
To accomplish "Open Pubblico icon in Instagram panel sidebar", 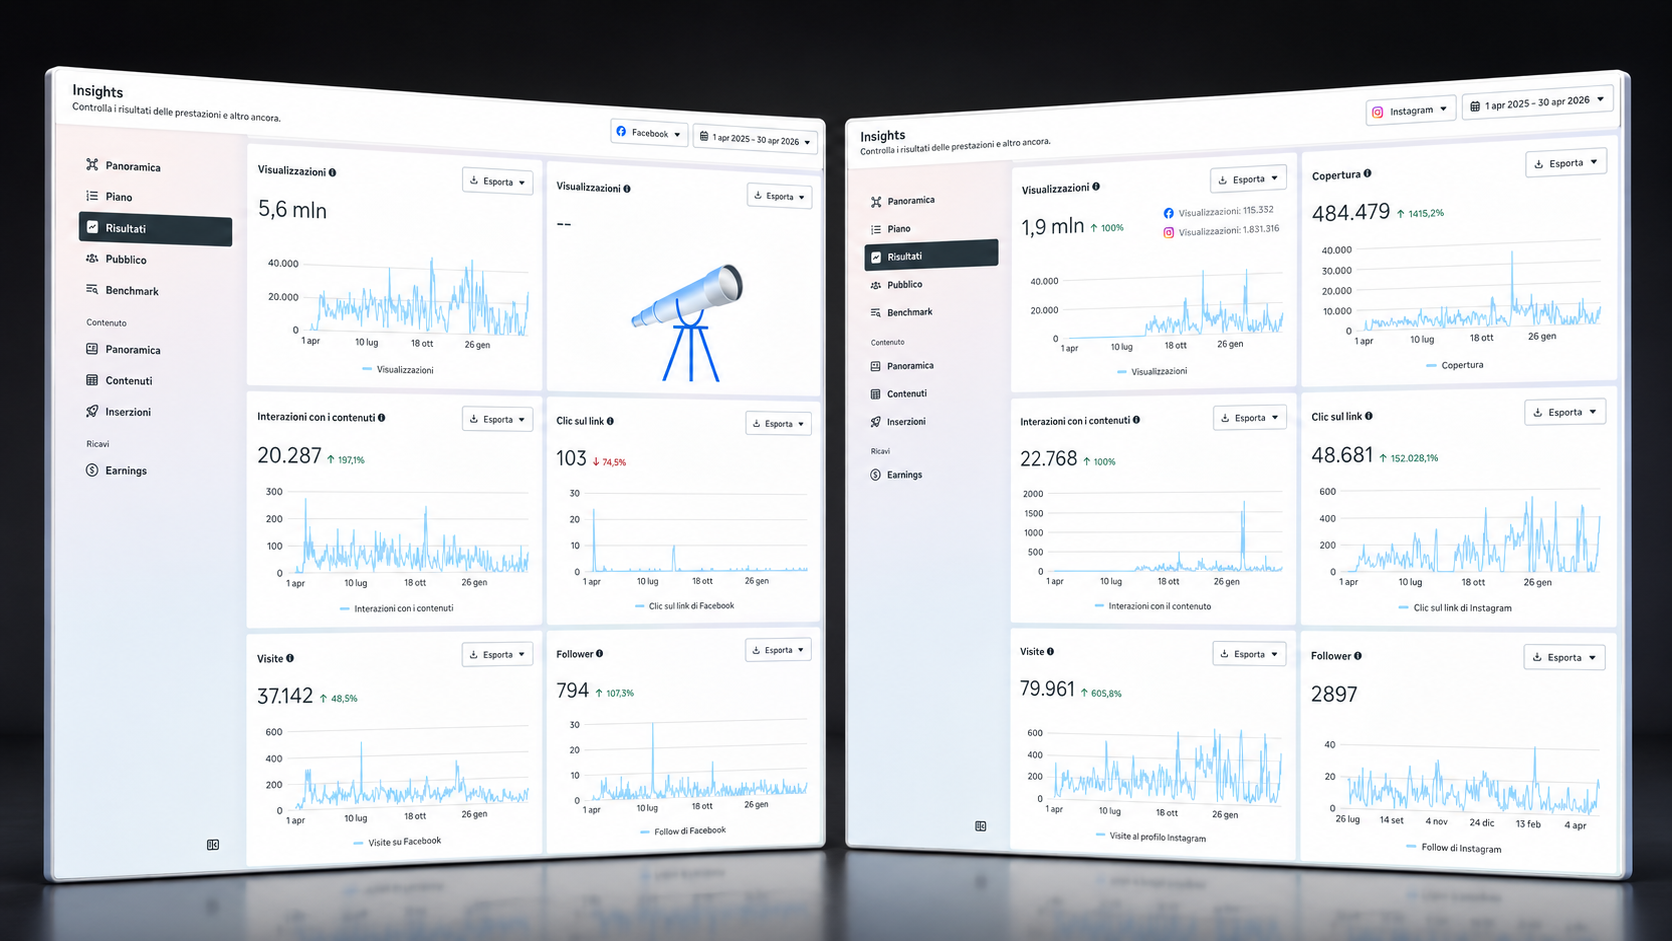I will pyautogui.click(x=876, y=285).
